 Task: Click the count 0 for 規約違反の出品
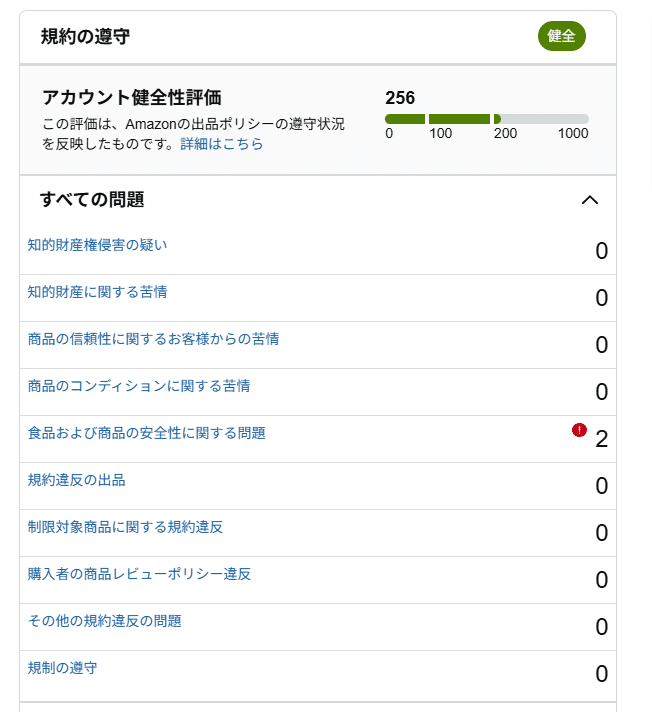pos(602,486)
